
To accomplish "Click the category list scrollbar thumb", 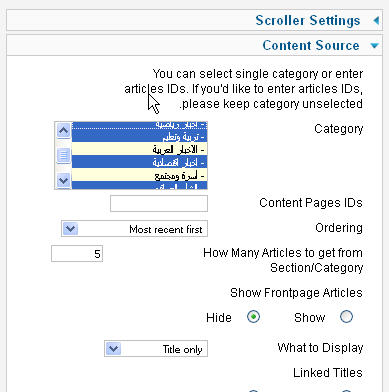I will (x=63, y=155).
